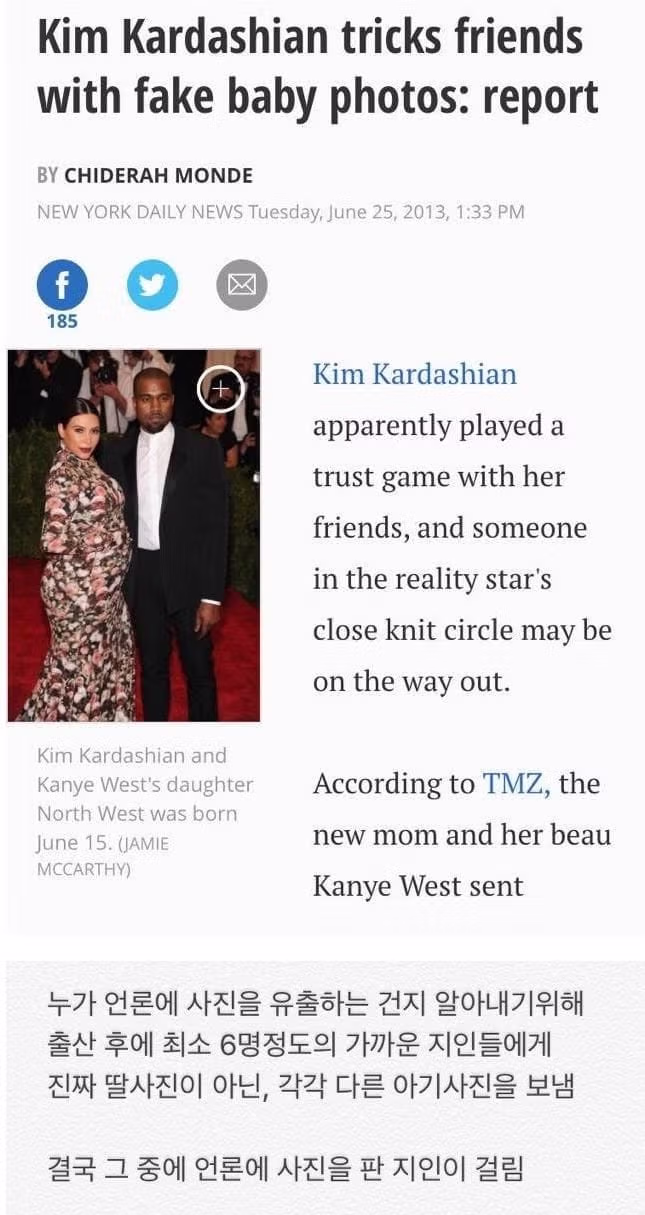The height and width of the screenshot is (1215, 645).
Task: Enlarge the photo using plus icon
Action: [x=221, y=388]
